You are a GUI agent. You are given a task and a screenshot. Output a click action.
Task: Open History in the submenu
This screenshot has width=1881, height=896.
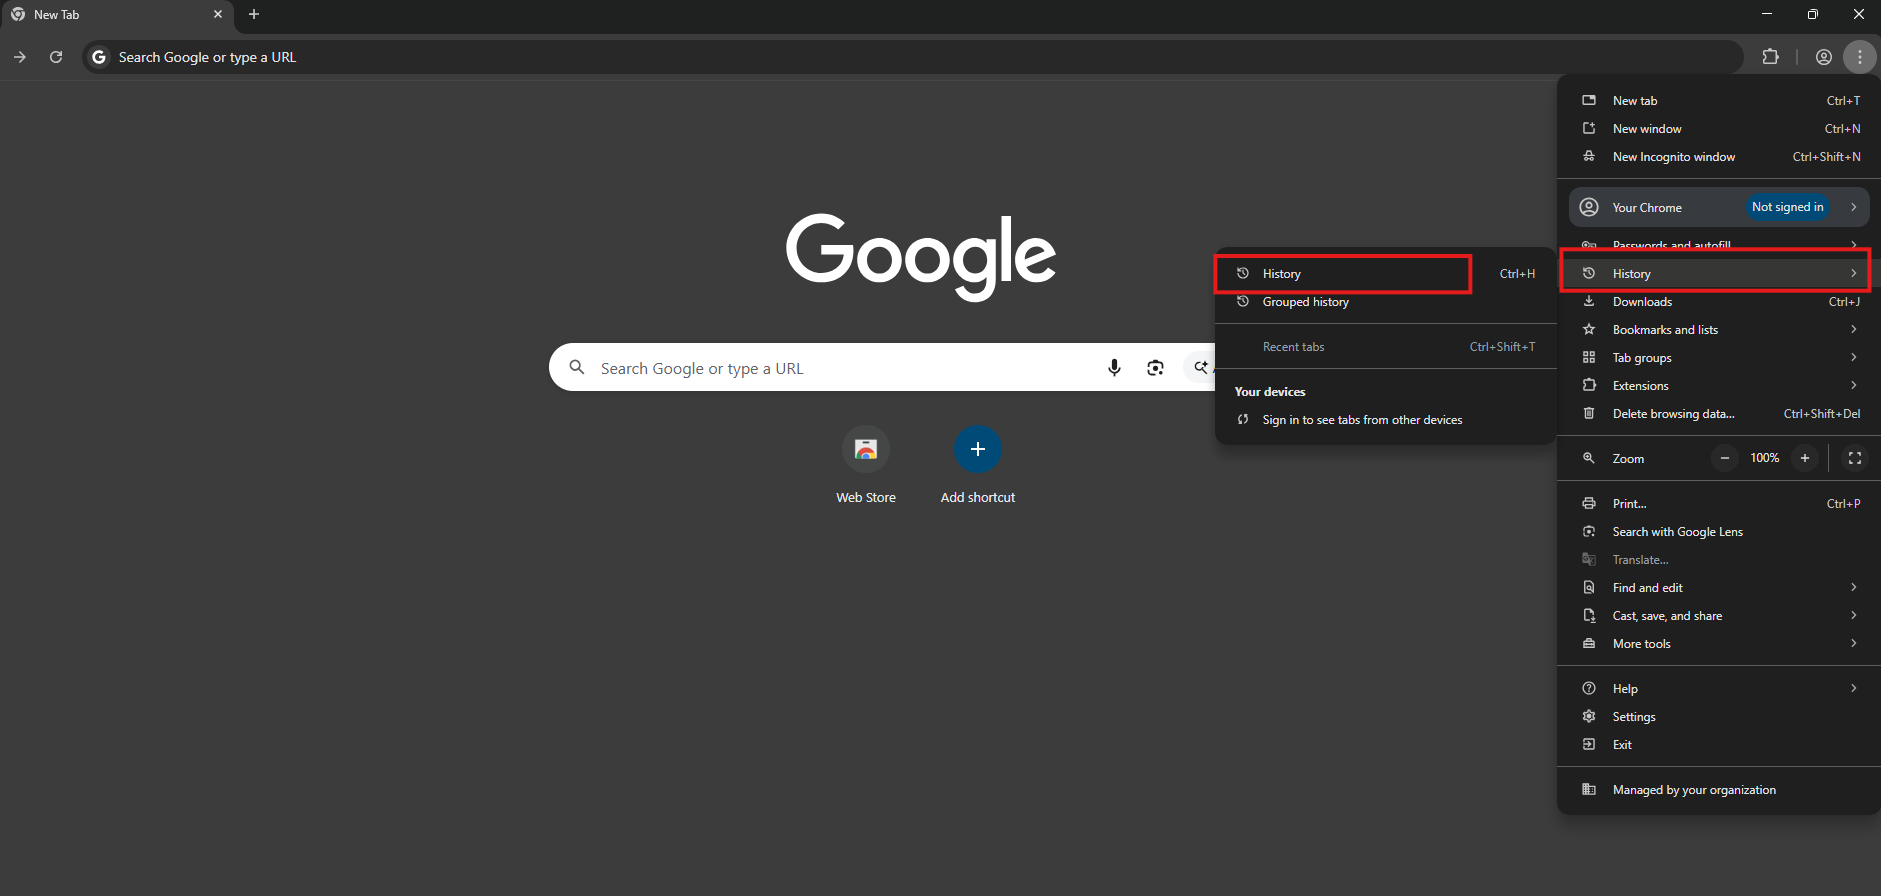click(1386, 273)
